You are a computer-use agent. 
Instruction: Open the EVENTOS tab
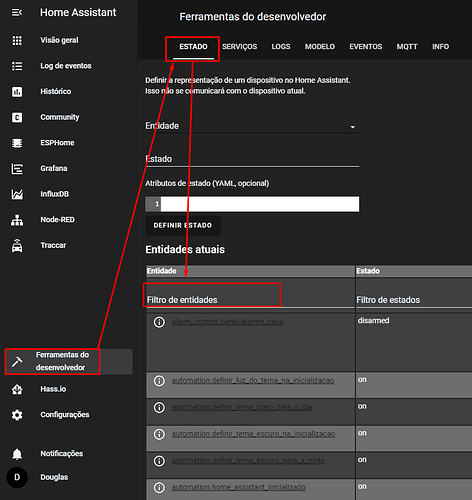click(x=365, y=47)
